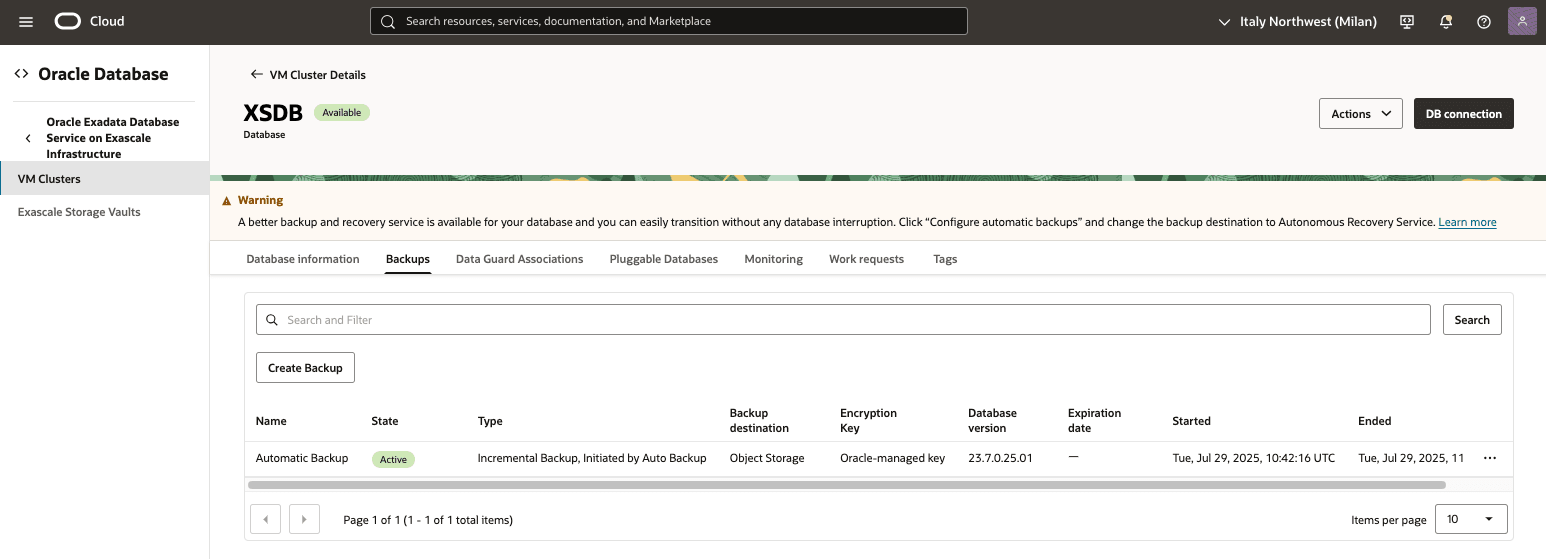1546x559 pixels.
Task: Open Data Guard Associations tab
Action: pyautogui.click(x=519, y=259)
